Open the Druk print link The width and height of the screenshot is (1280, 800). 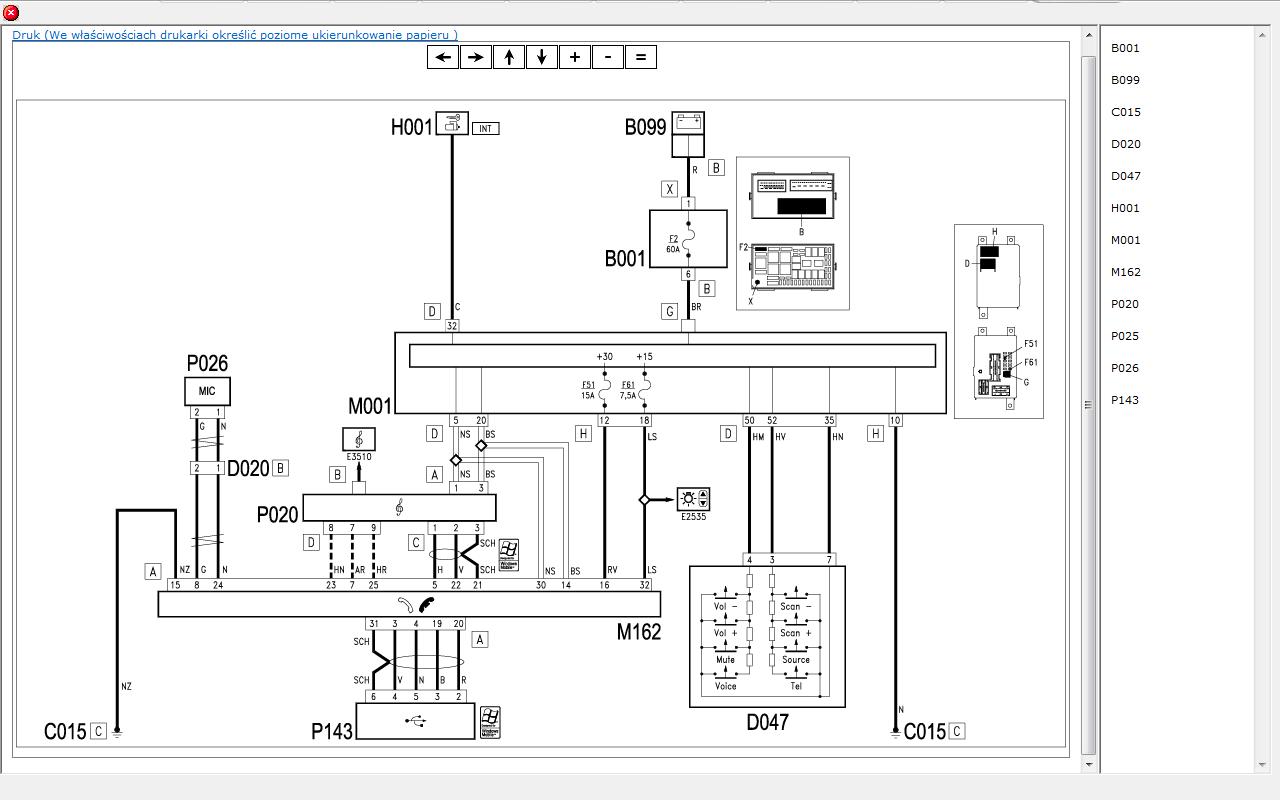tap(234, 34)
